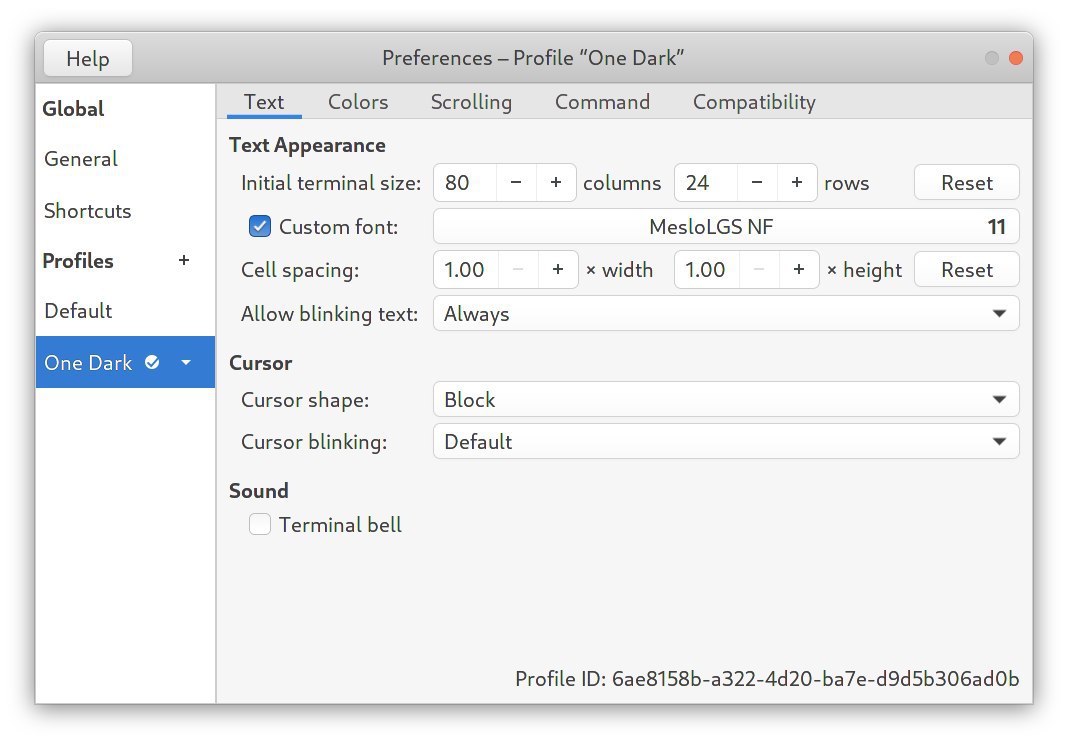Open General settings in sidebar
This screenshot has width=1068, height=742.
click(125, 159)
